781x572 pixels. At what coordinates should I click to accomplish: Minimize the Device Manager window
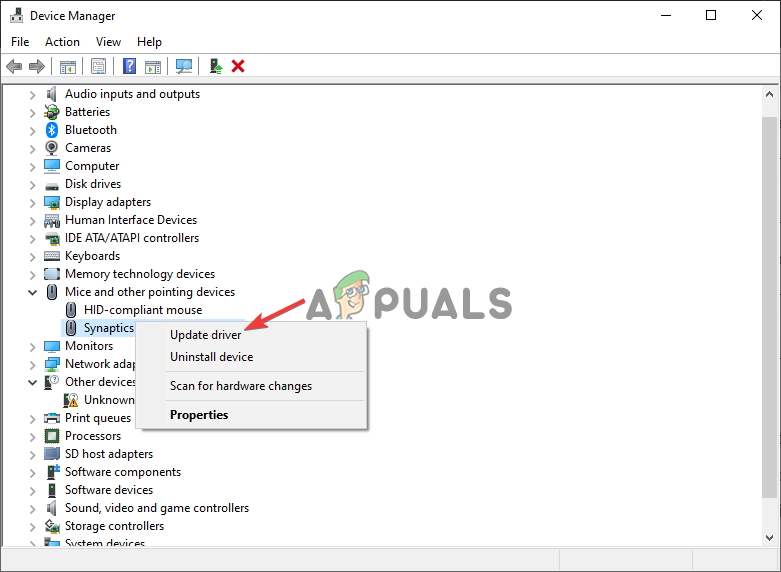point(666,15)
